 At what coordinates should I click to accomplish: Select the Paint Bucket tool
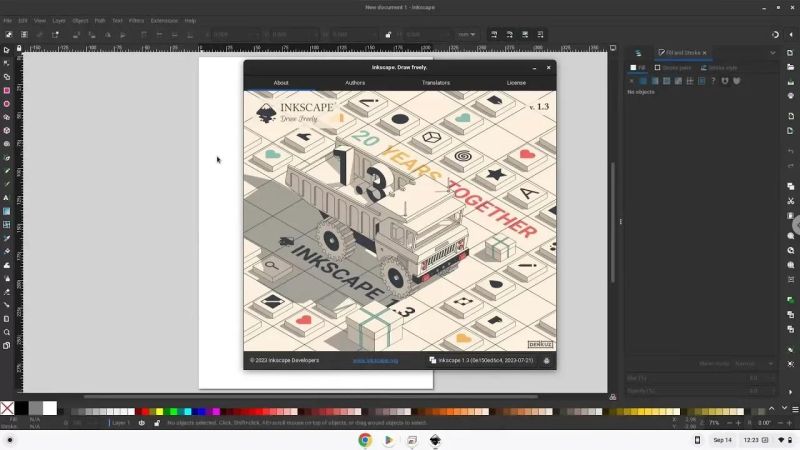click(7, 252)
